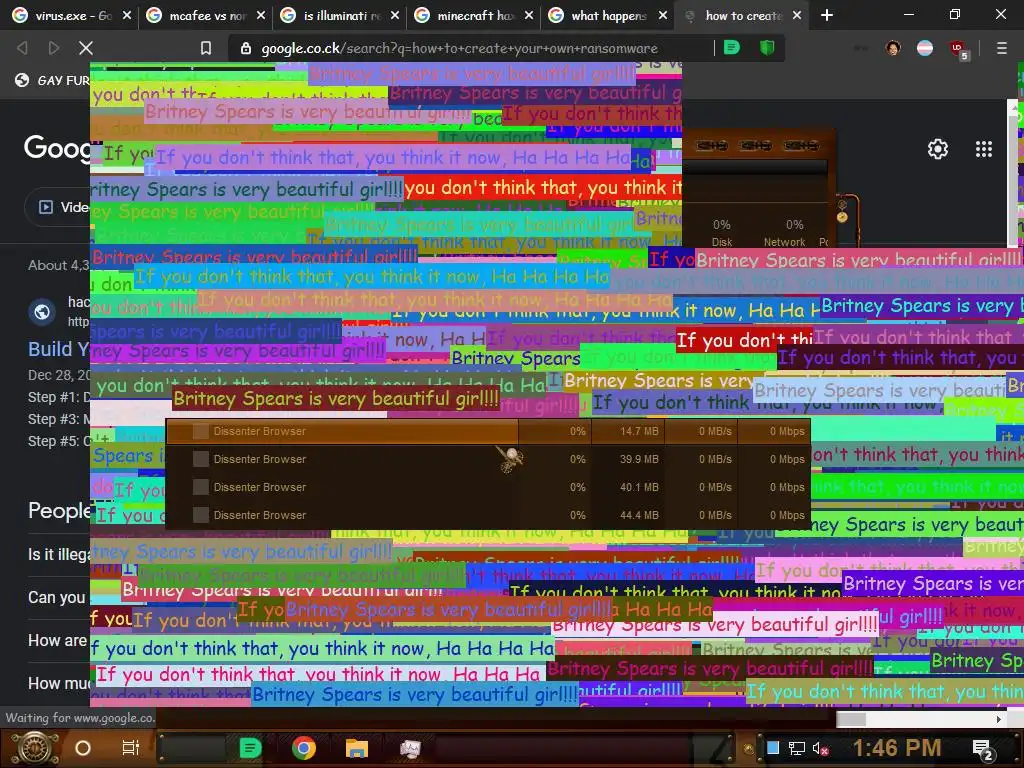The width and height of the screenshot is (1024, 768).
Task: Open the GAY FUR bookmark
Action: click(x=53, y=80)
